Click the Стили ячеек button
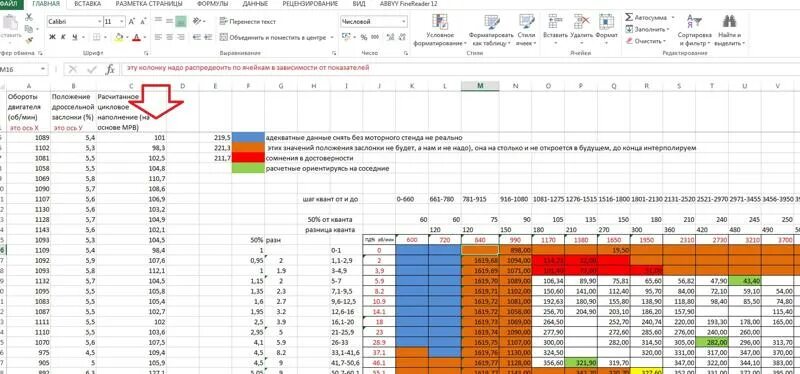800x374 pixels. pyautogui.click(x=526, y=29)
